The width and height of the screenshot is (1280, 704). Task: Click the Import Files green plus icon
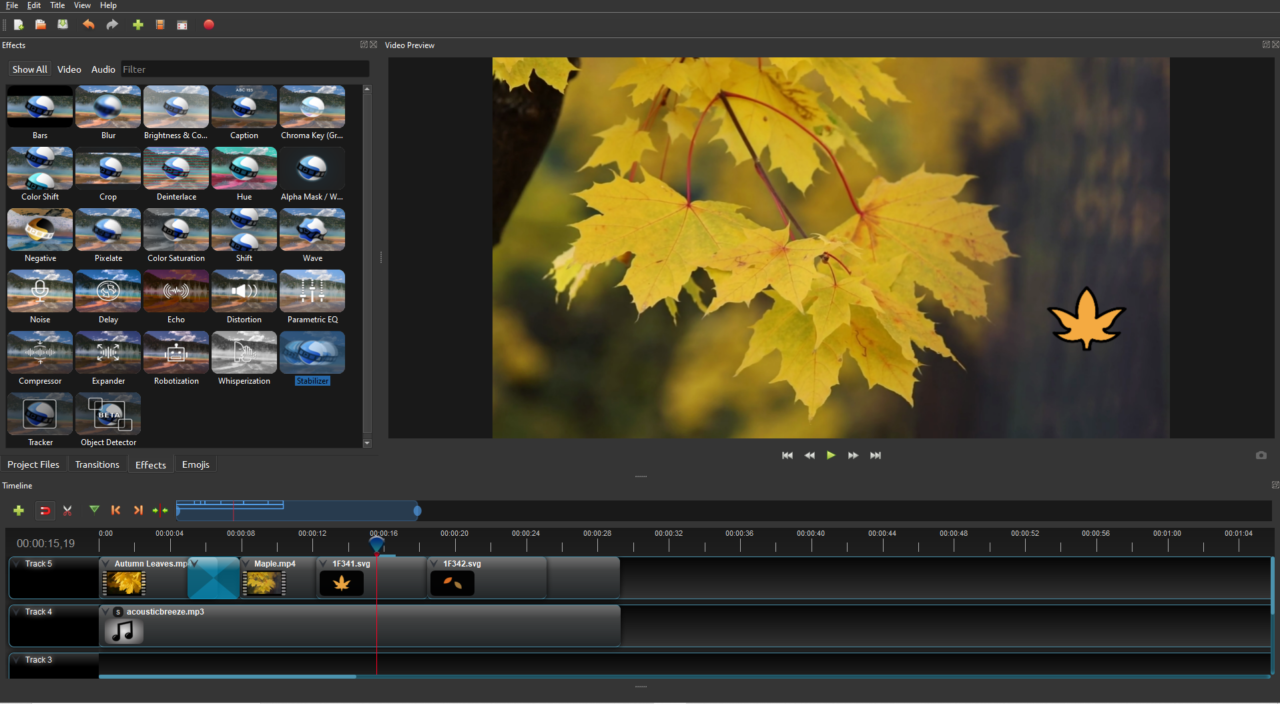(x=138, y=25)
